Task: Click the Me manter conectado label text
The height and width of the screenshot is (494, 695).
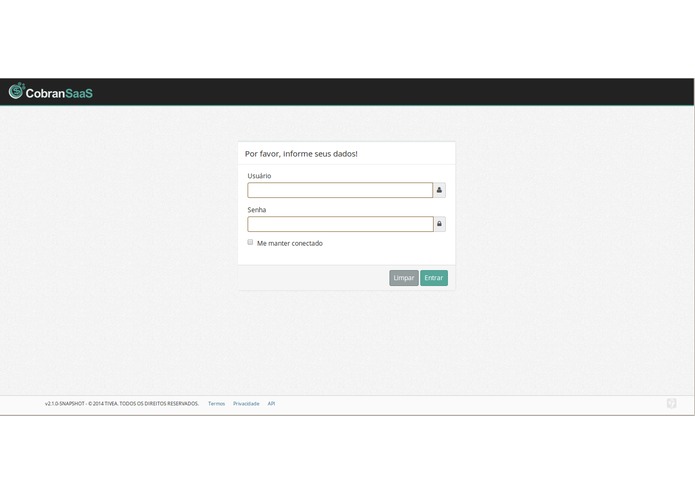Action: [290, 243]
